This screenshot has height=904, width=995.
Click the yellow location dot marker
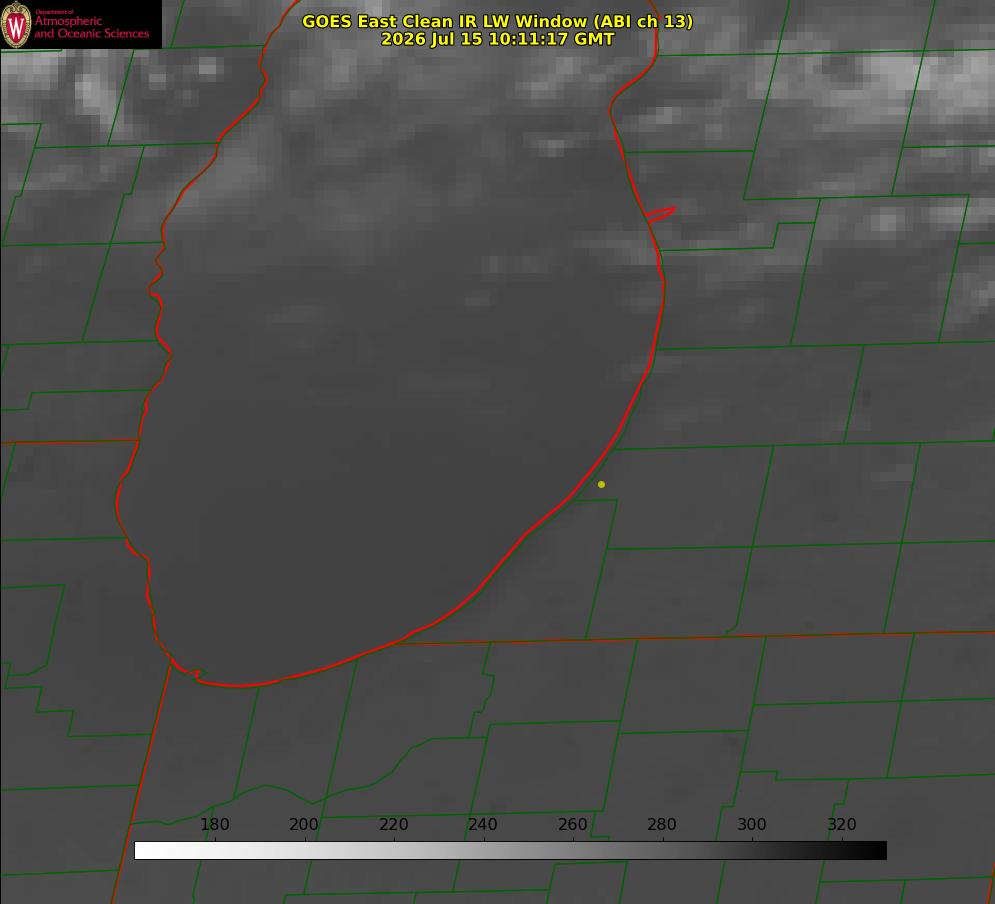(601, 484)
